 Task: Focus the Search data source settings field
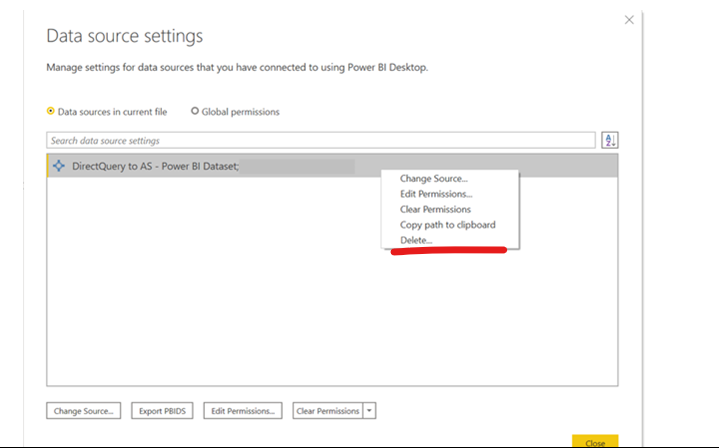tap(321, 140)
